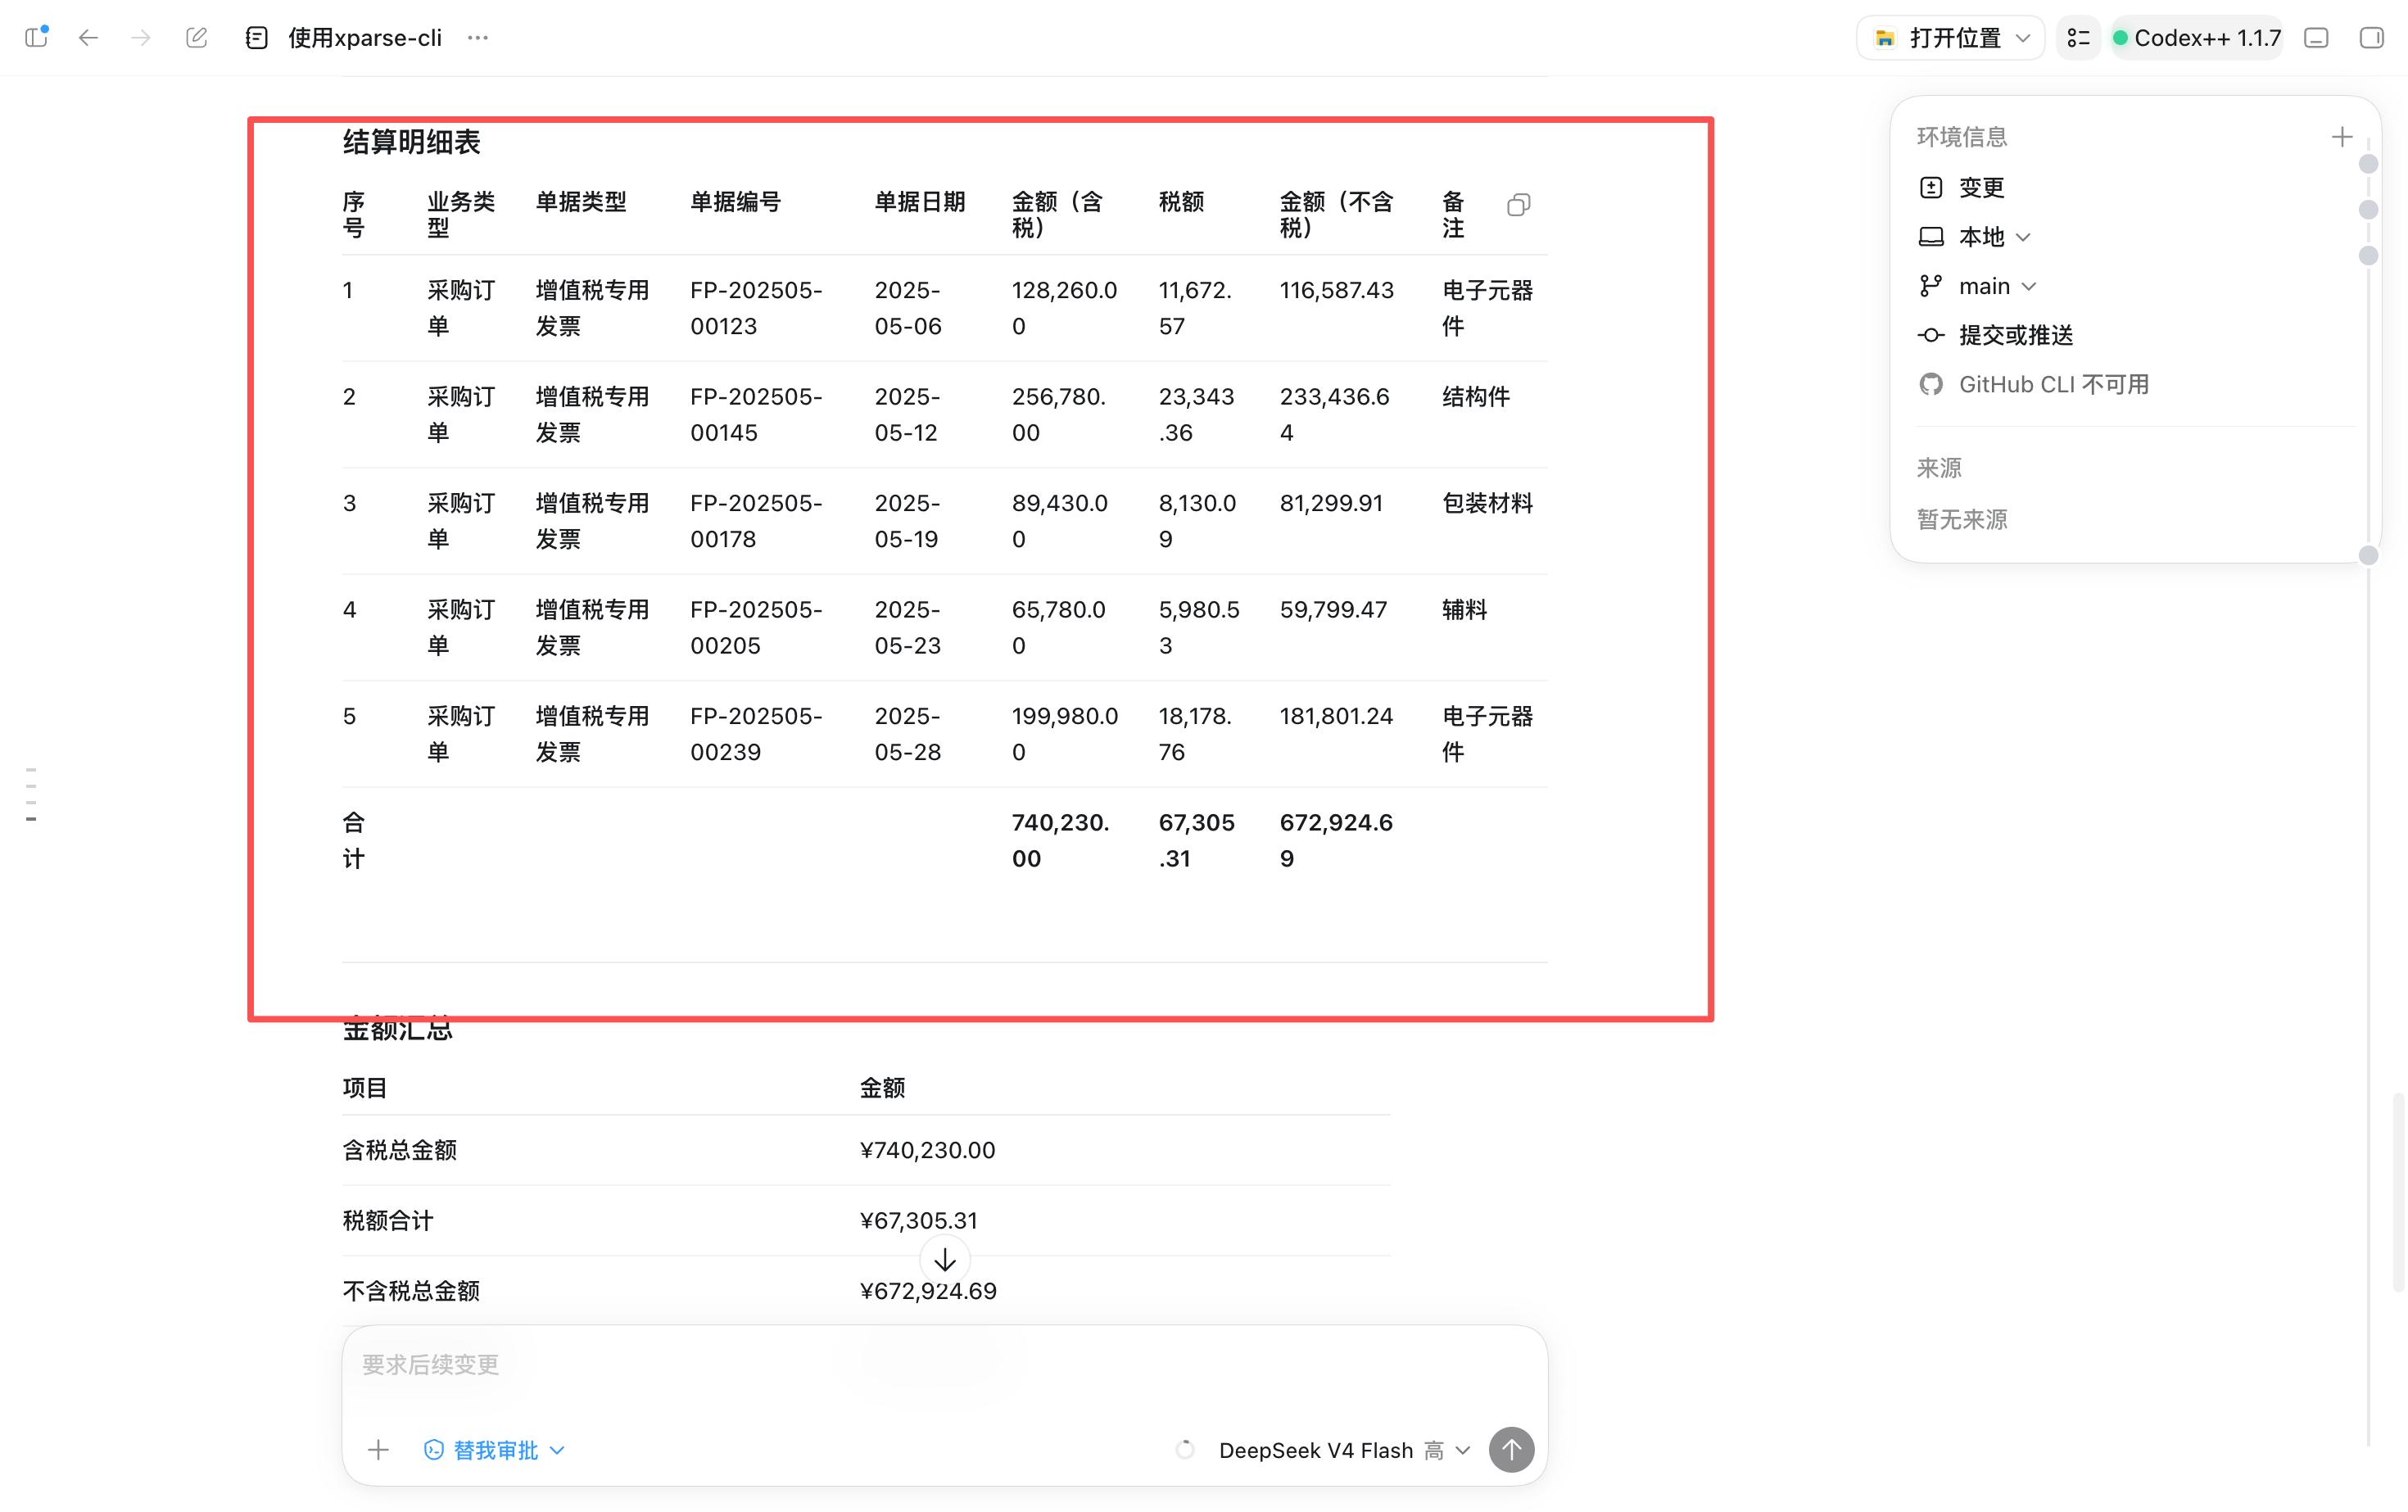Toggle the bottom panel layout icon

pyautogui.click(x=2317, y=38)
